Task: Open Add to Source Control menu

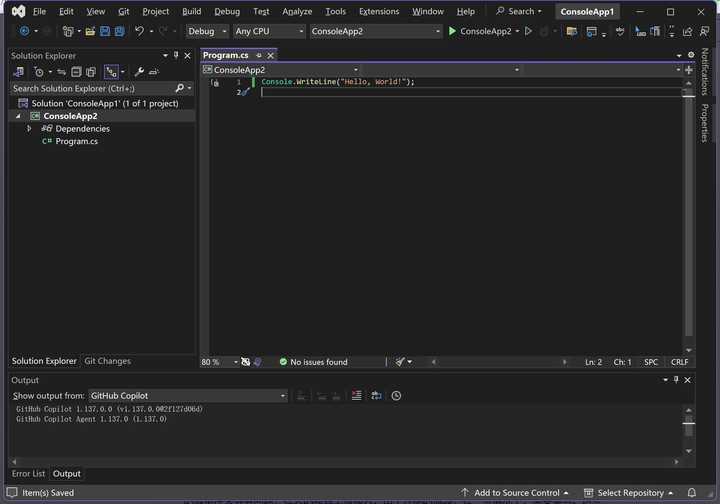Action: pyautogui.click(x=514, y=493)
